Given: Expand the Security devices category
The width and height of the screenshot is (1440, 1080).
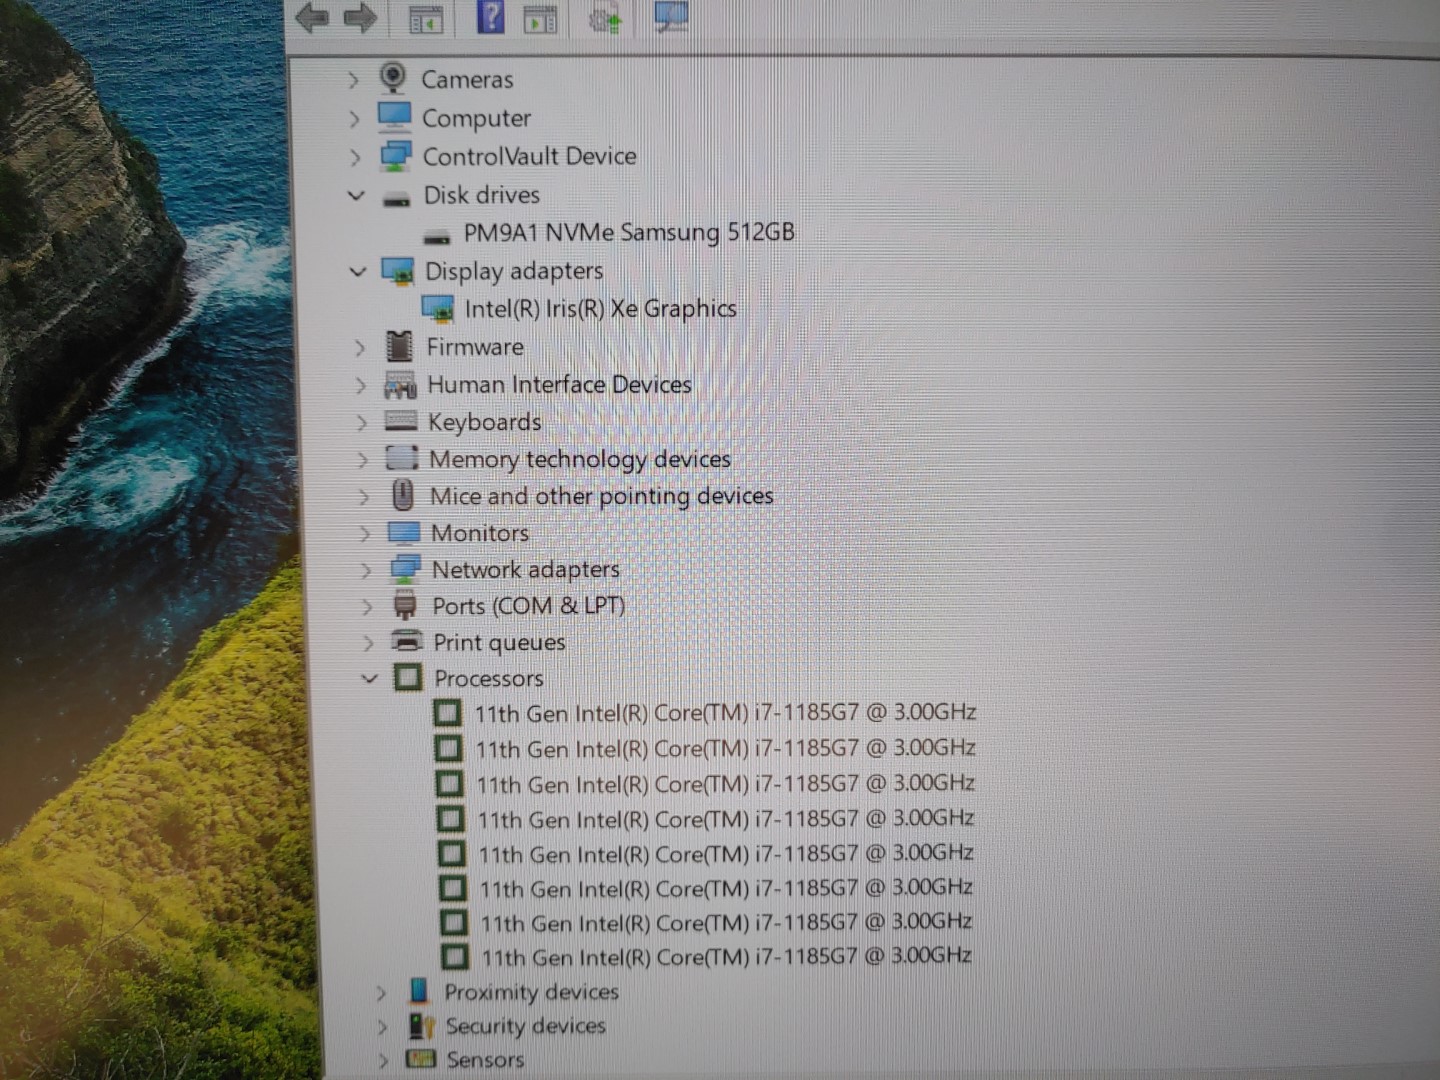Looking at the screenshot, I should [x=383, y=1026].
